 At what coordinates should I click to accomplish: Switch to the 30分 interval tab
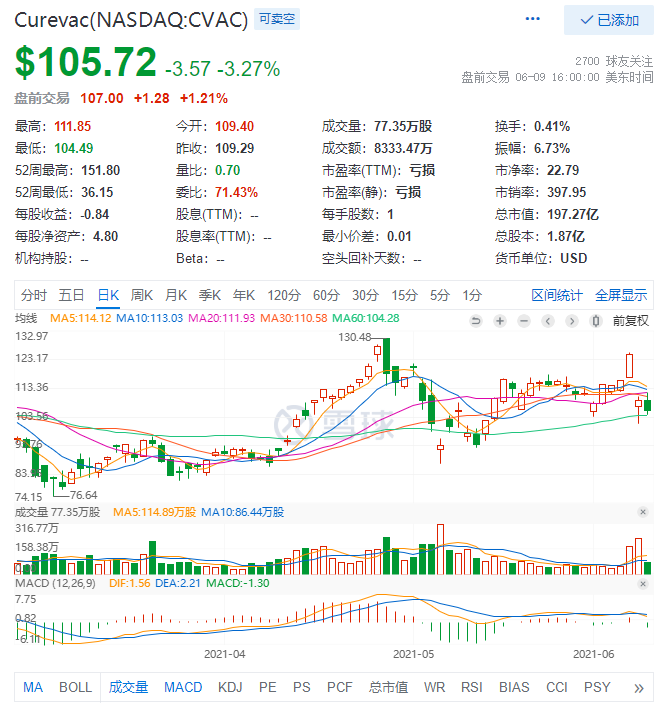coord(365,295)
